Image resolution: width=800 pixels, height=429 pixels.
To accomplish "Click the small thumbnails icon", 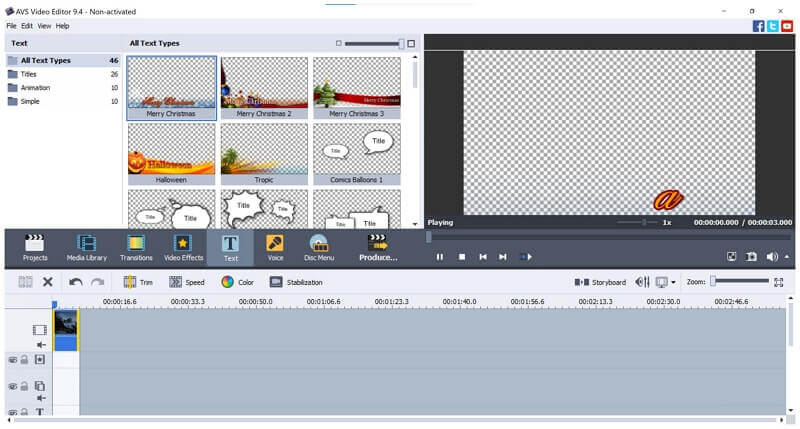I will pyautogui.click(x=338, y=43).
